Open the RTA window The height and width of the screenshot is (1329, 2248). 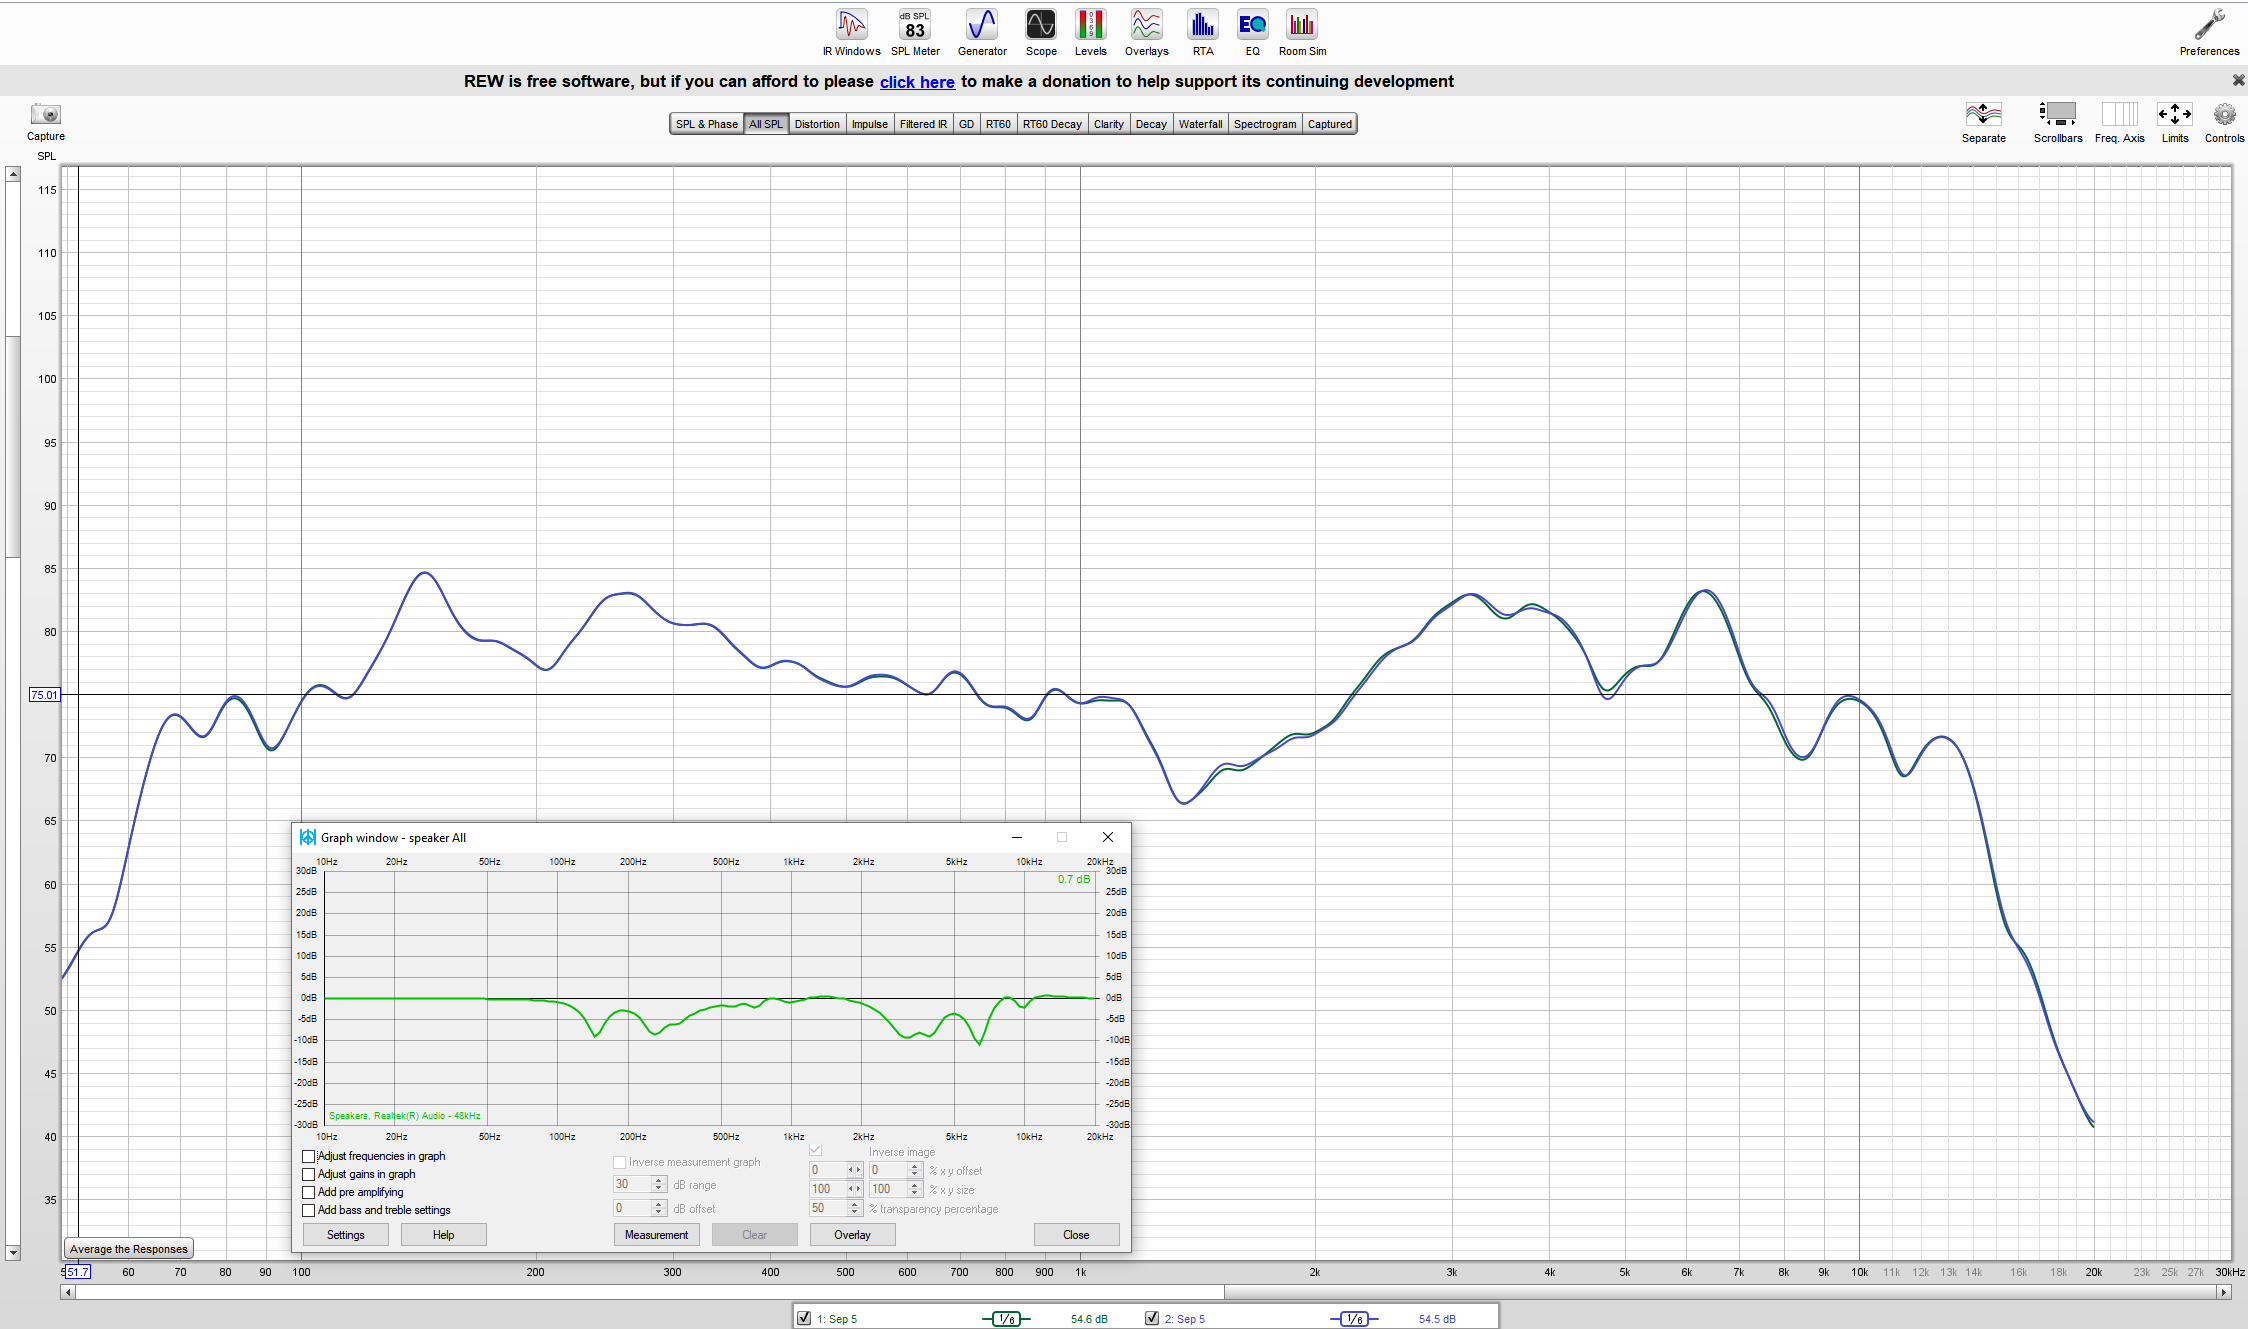pos(1202,33)
